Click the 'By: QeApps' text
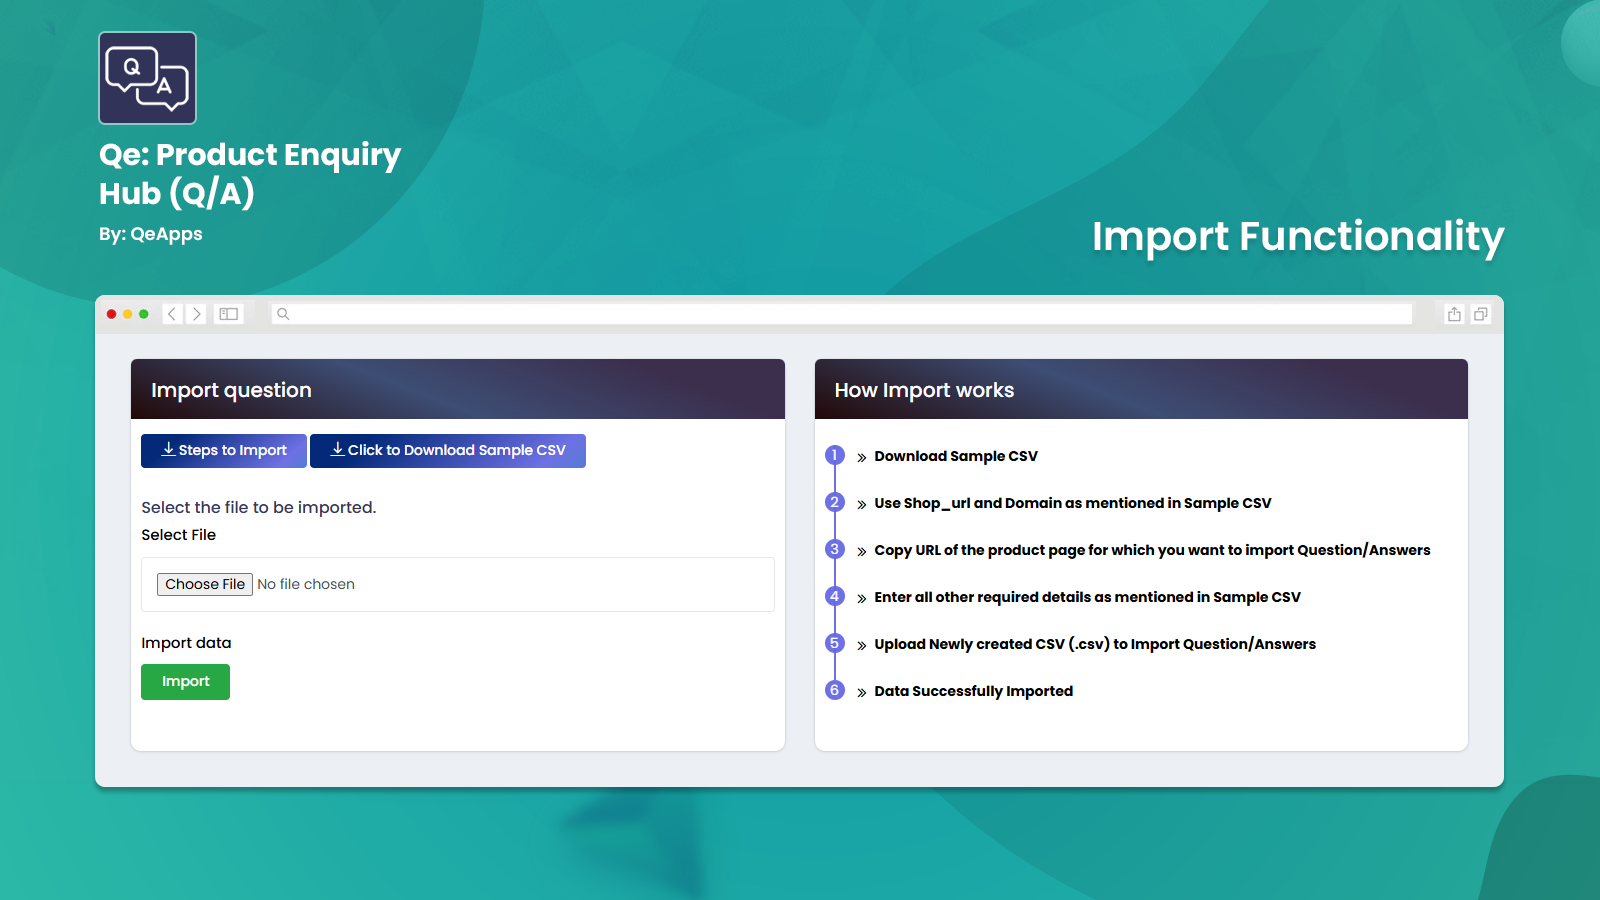This screenshot has width=1600, height=900. (151, 234)
